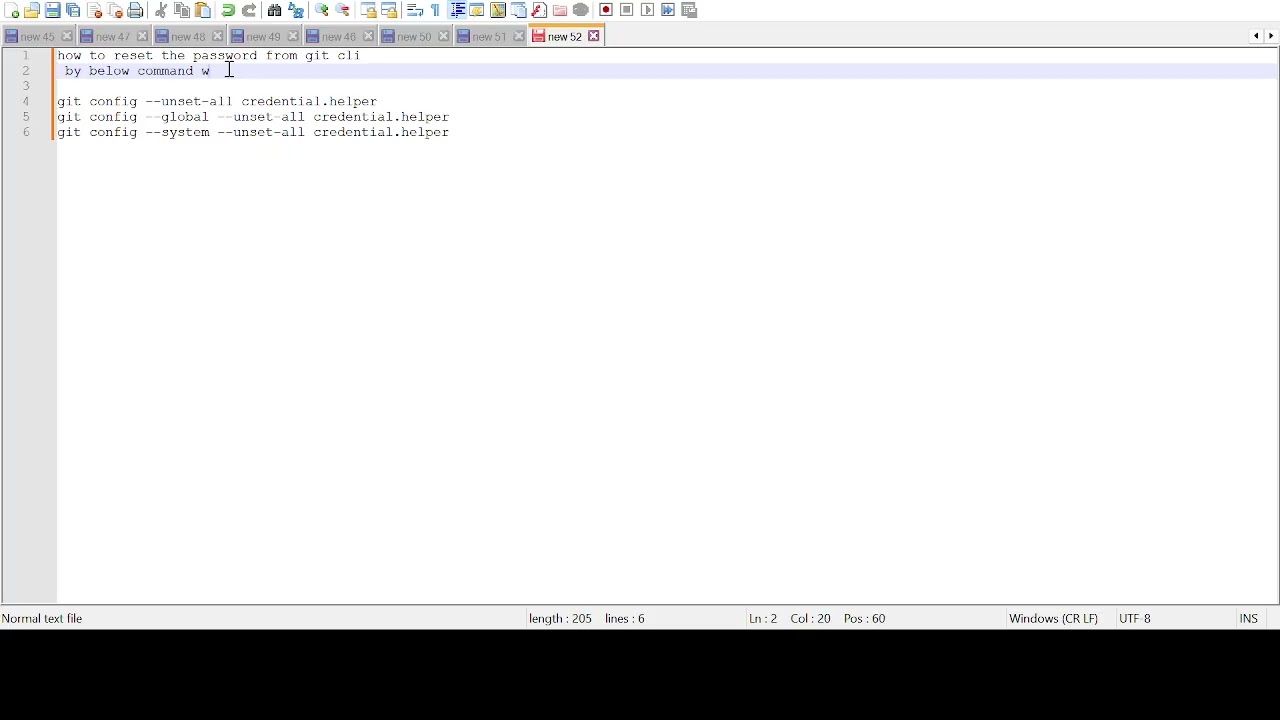Image resolution: width=1280 pixels, height=720 pixels.
Task: Zoom out using the magnifier minus icon
Action: (343, 10)
